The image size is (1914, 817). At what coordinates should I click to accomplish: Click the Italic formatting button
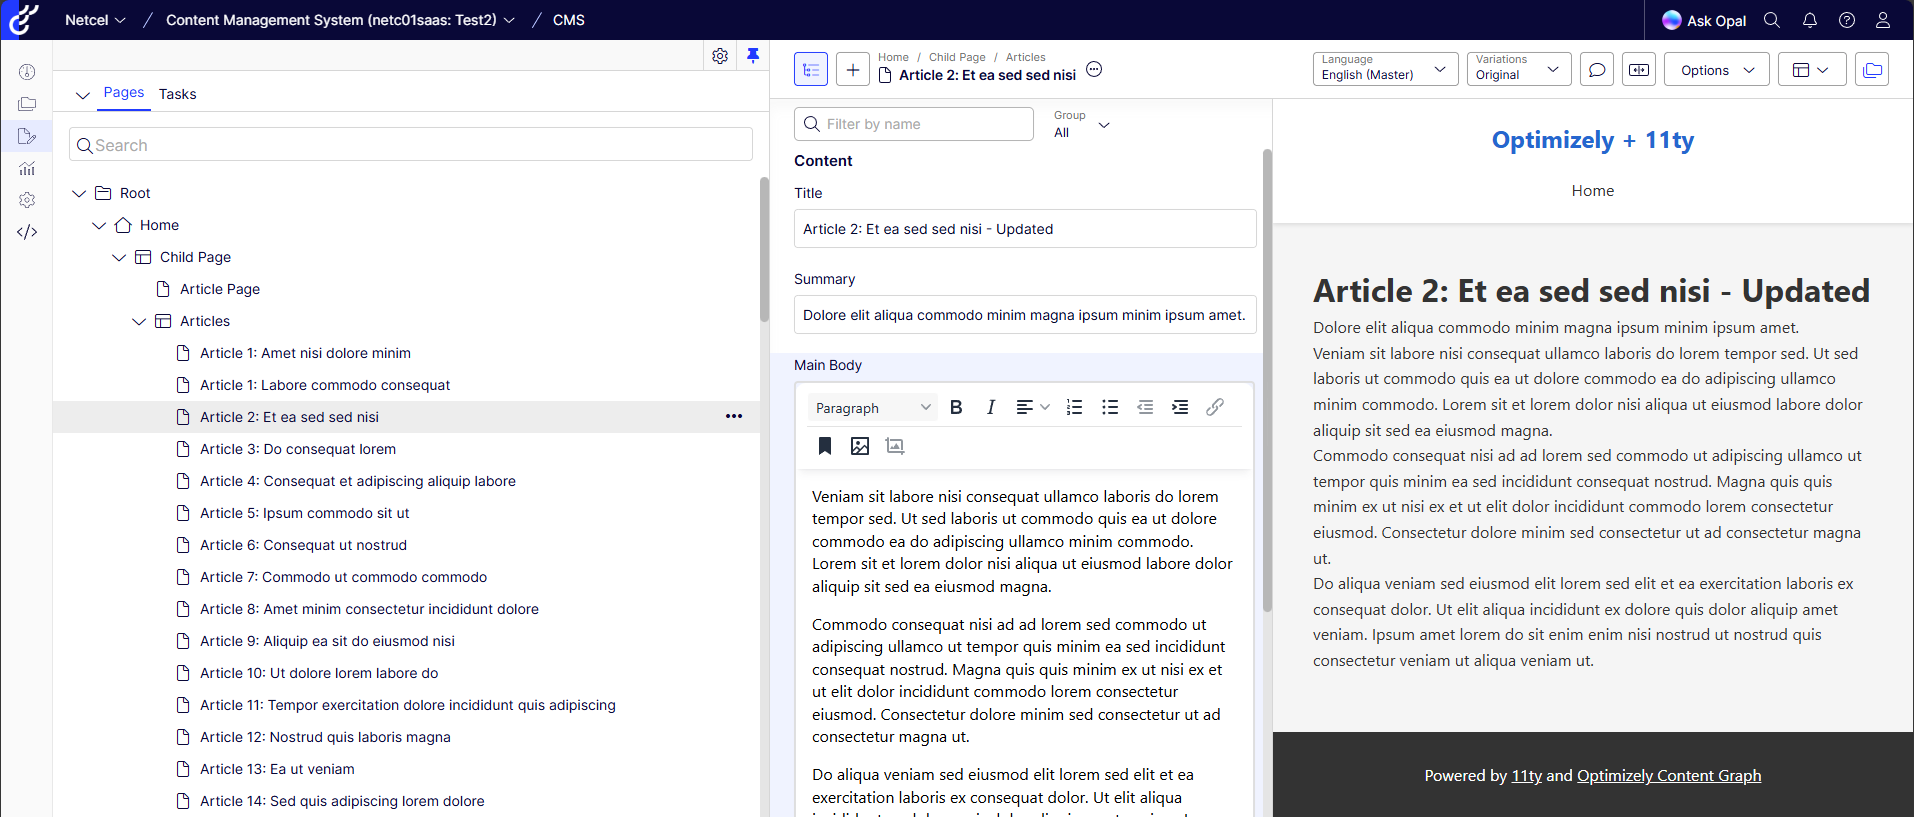(990, 407)
